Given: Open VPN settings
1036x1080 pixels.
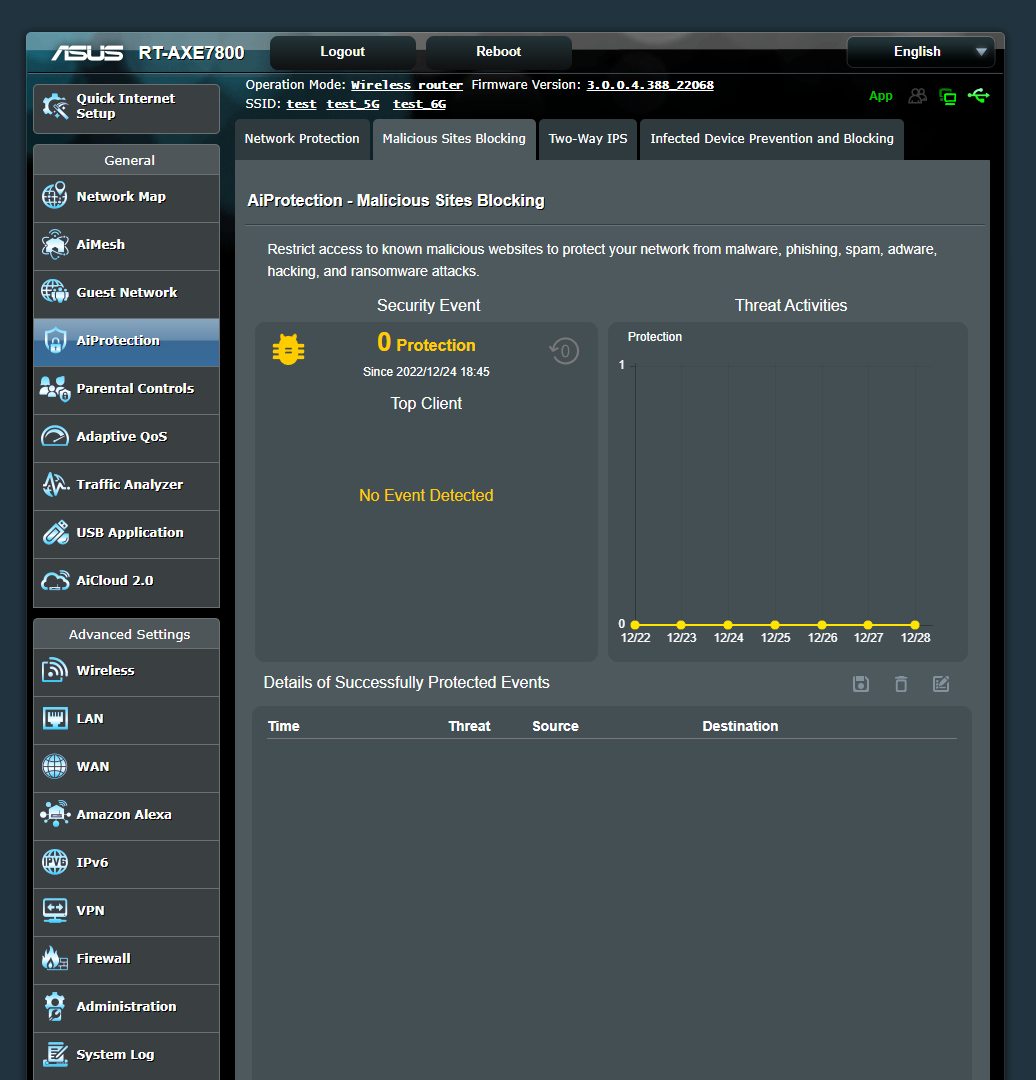Looking at the screenshot, I should click(126, 912).
